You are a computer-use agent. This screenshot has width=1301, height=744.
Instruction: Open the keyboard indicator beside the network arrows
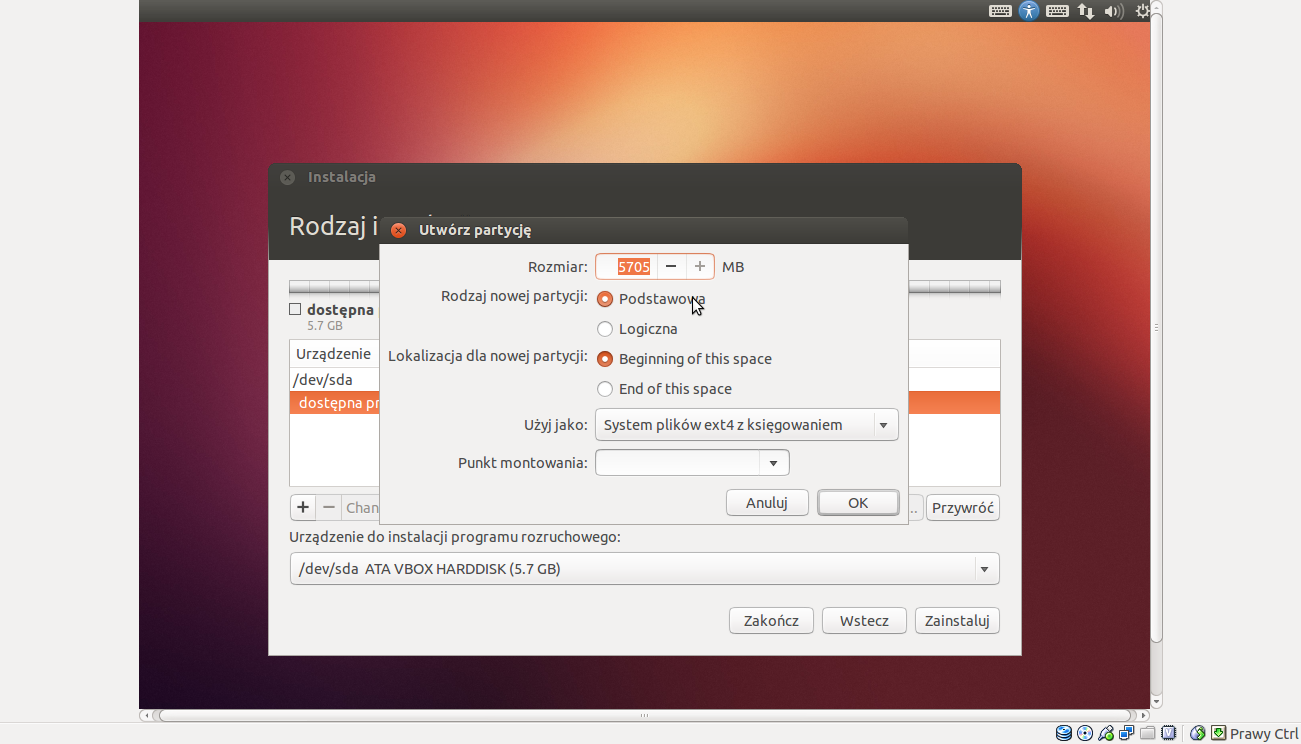click(1057, 11)
